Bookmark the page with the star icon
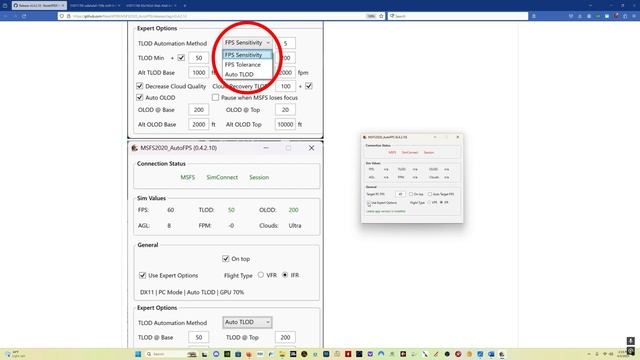Screen dimensions: 640x360 381,16
